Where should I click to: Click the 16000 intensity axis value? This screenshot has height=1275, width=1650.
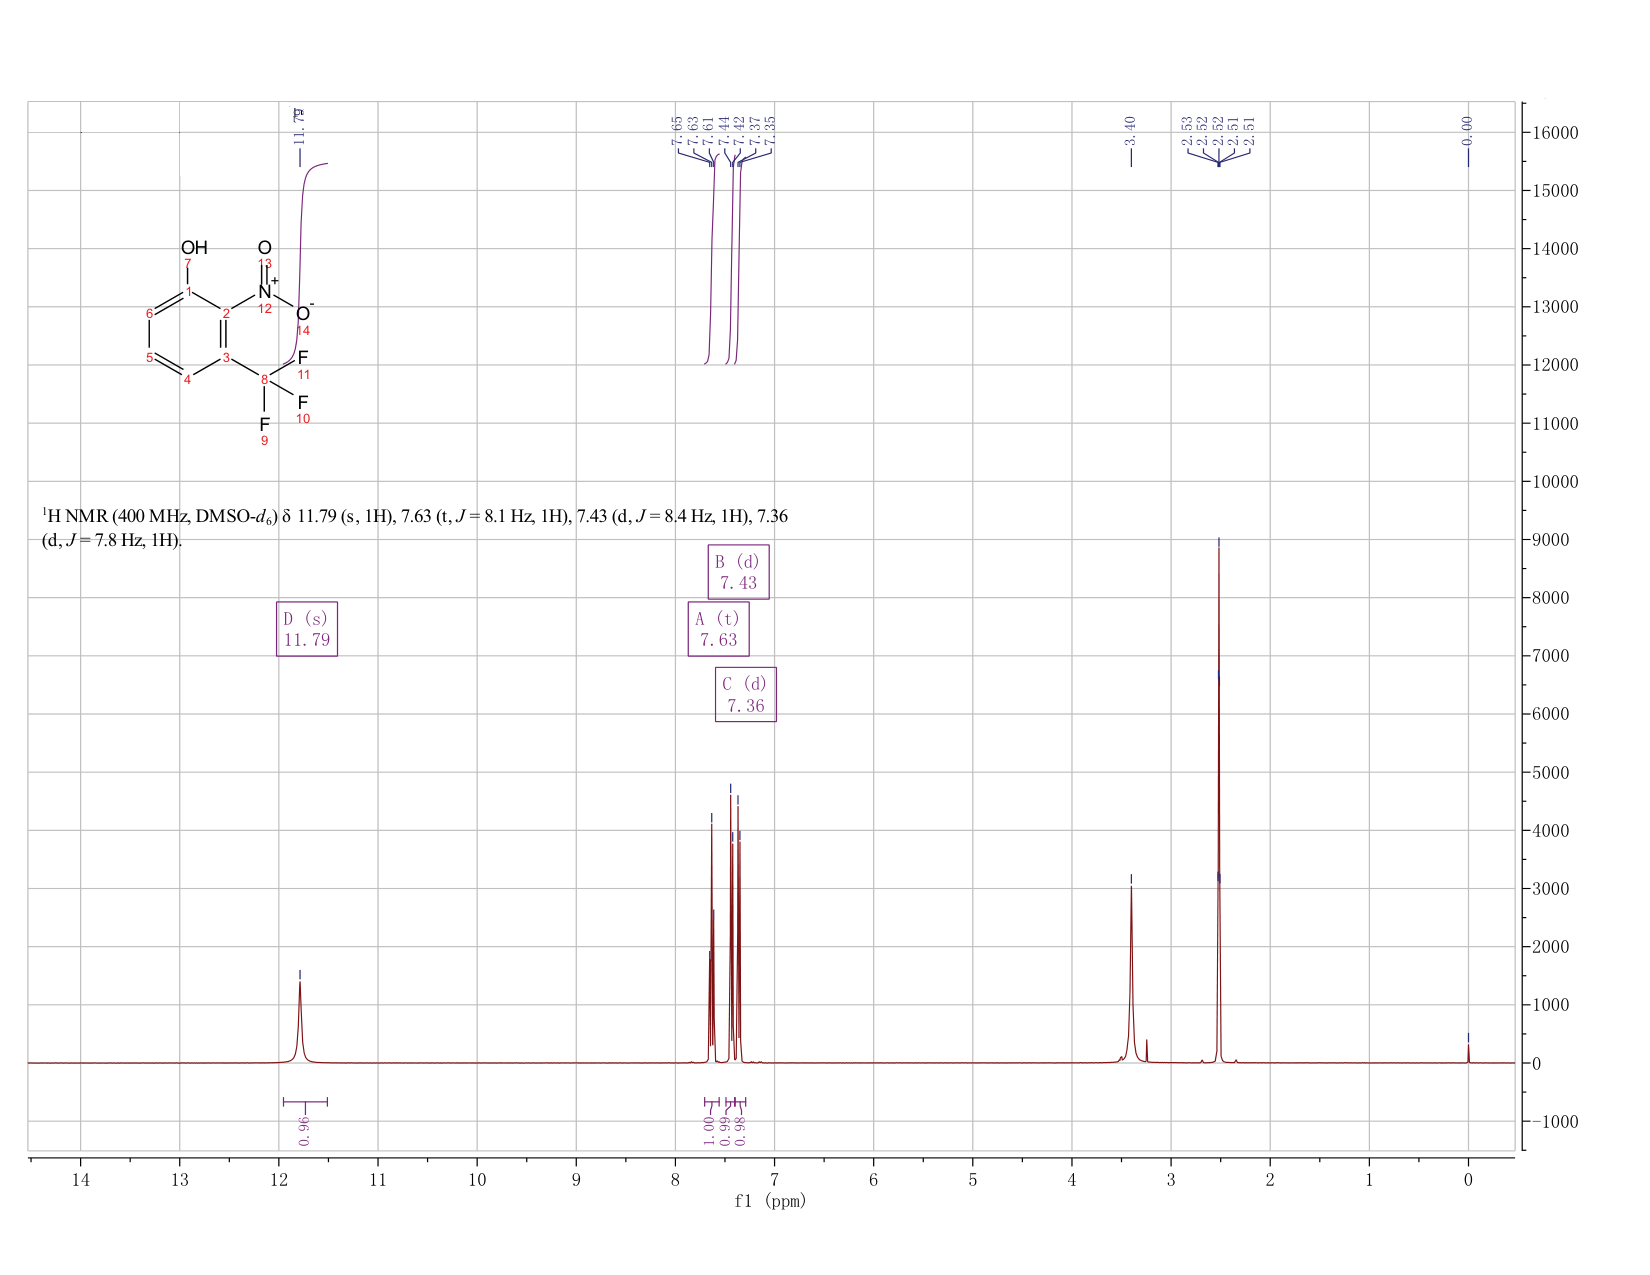click(1554, 133)
